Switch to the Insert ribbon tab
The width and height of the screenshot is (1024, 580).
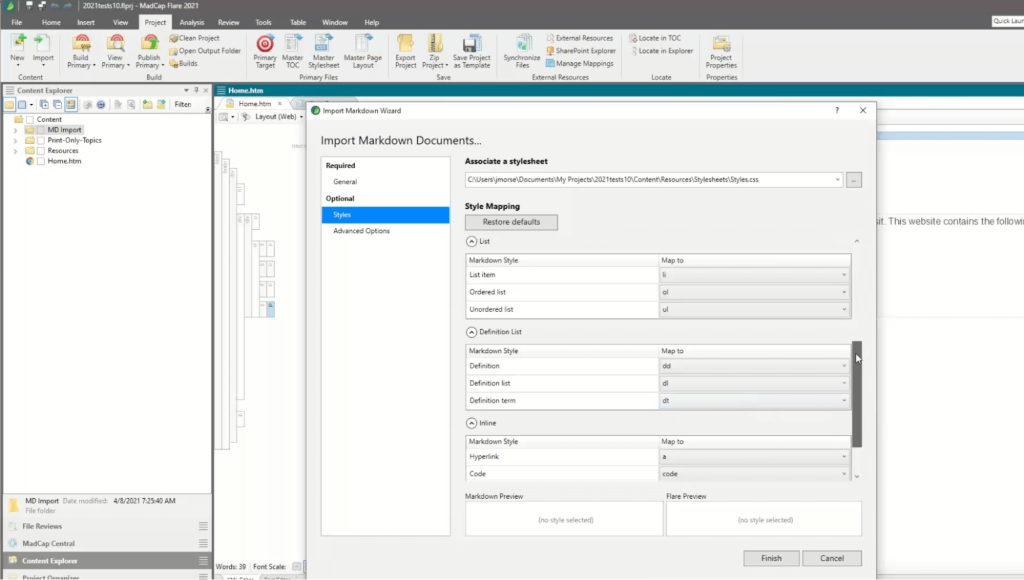pos(86,22)
